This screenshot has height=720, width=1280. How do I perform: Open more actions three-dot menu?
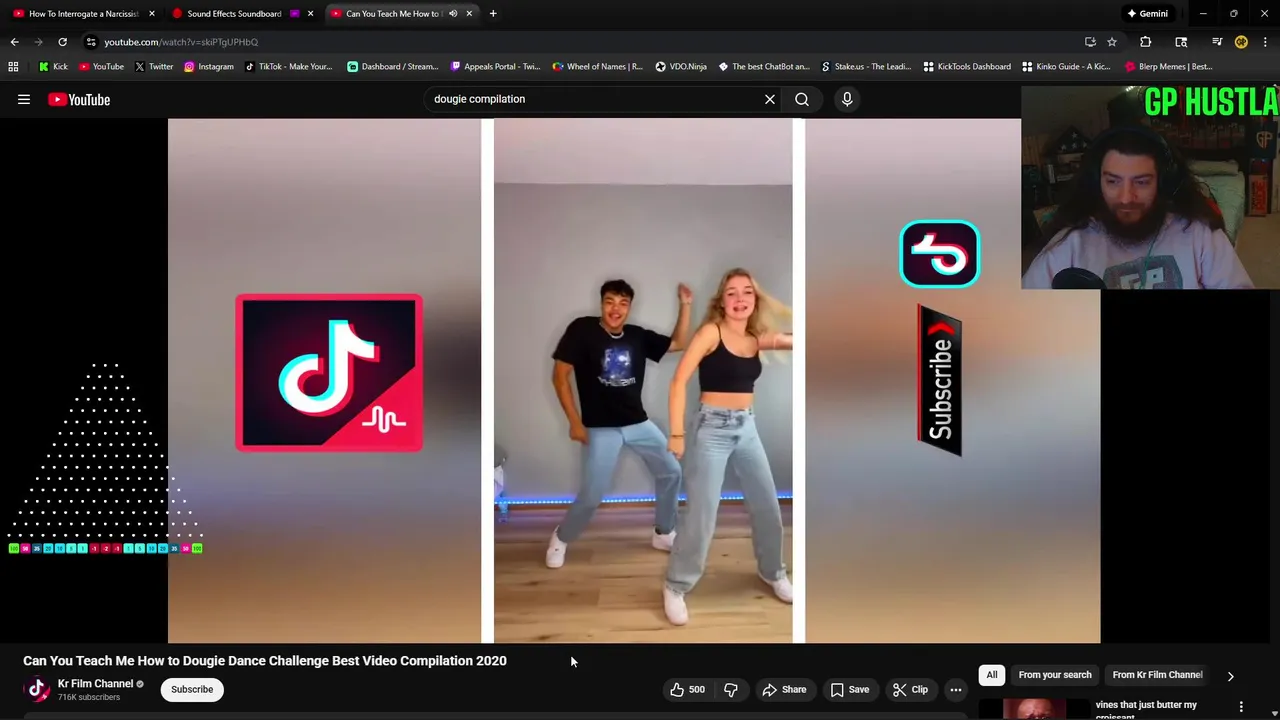956,689
